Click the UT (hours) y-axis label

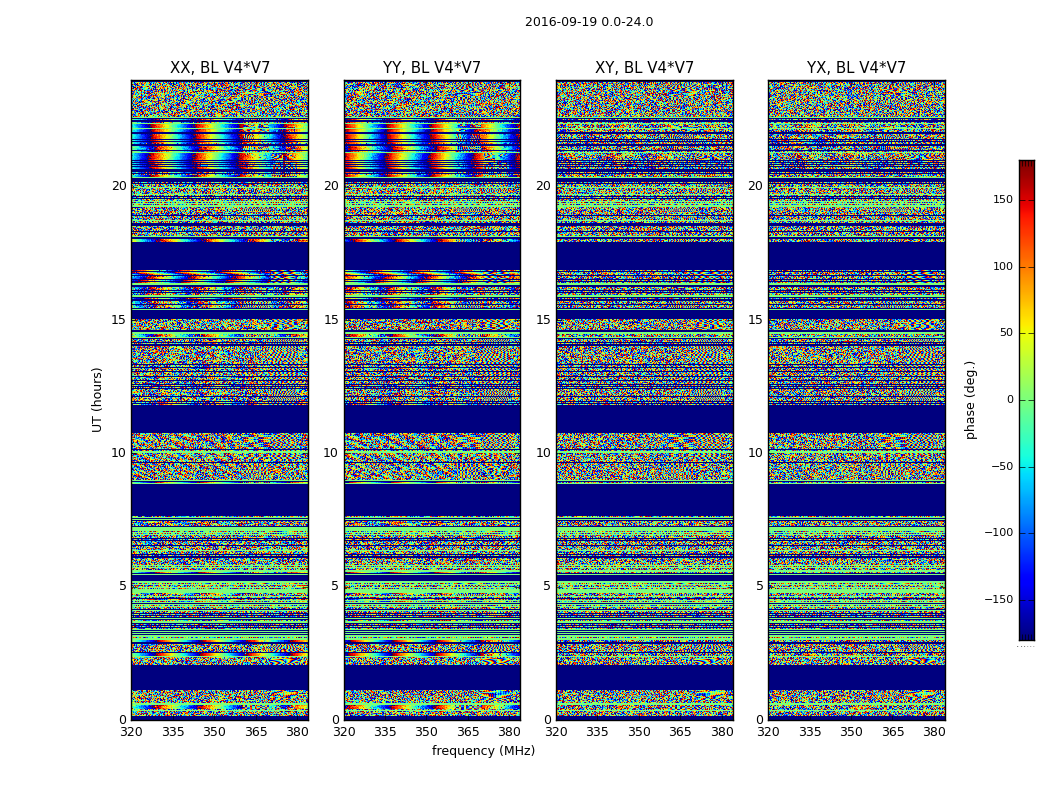[x=97, y=400]
